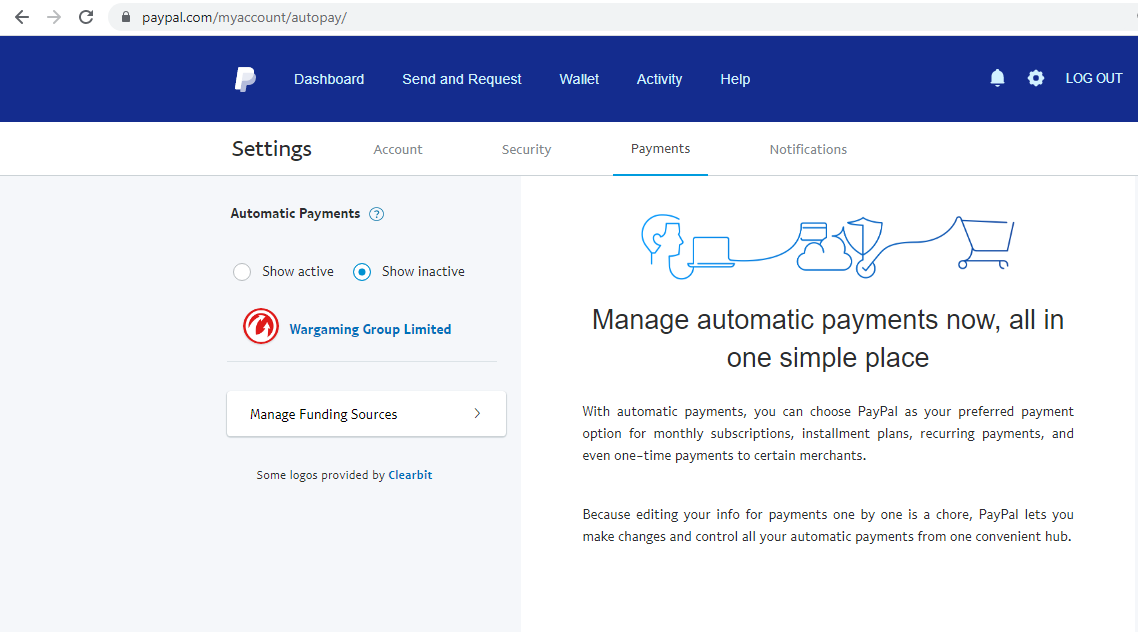
Task: Switch to the Payments settings tab
Action: pyautogui.click(x=660, y=149)
